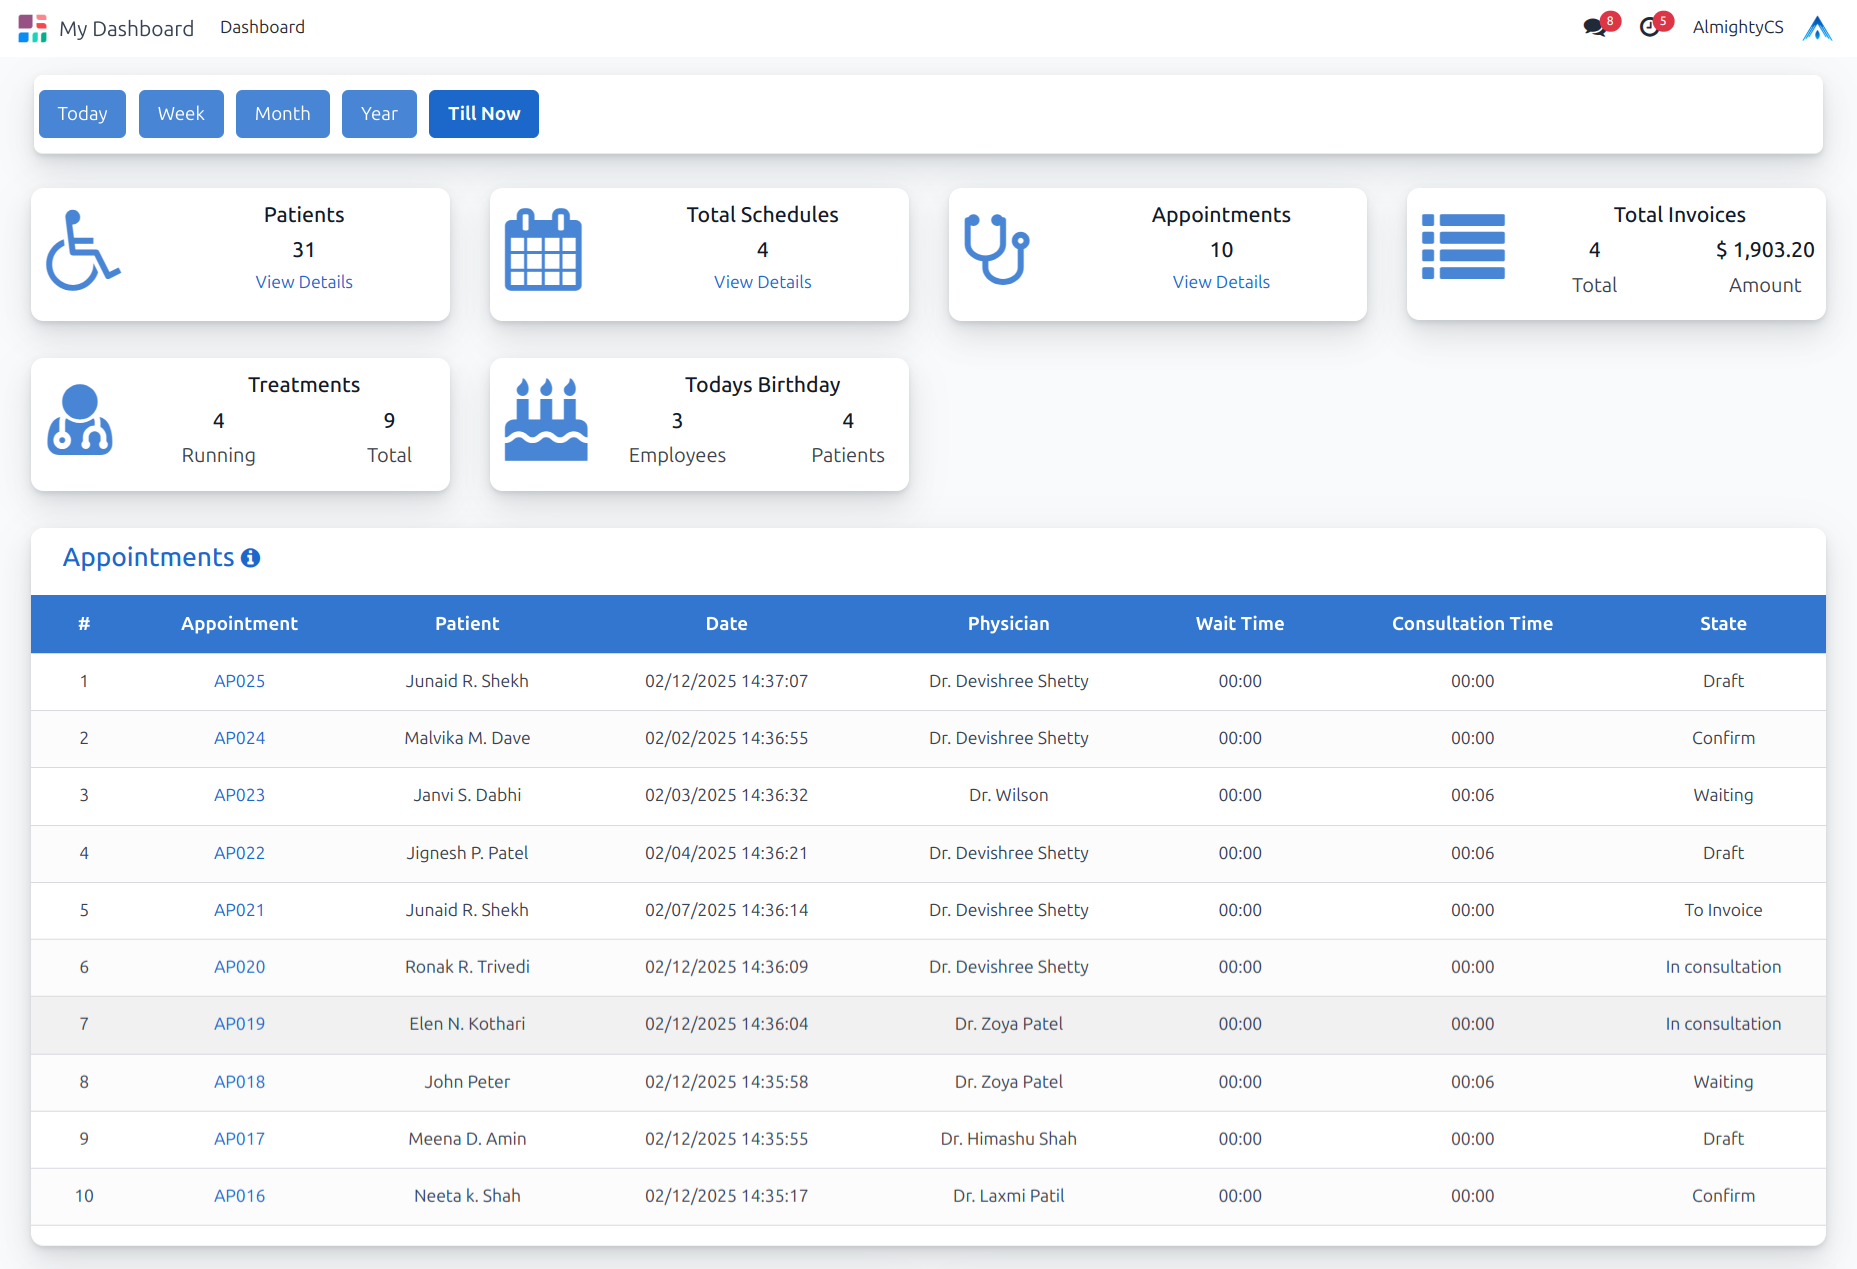Select the Till Now filter
Image resolution: width=1857 pixels, height=1269 pixels.
point(483,114)
